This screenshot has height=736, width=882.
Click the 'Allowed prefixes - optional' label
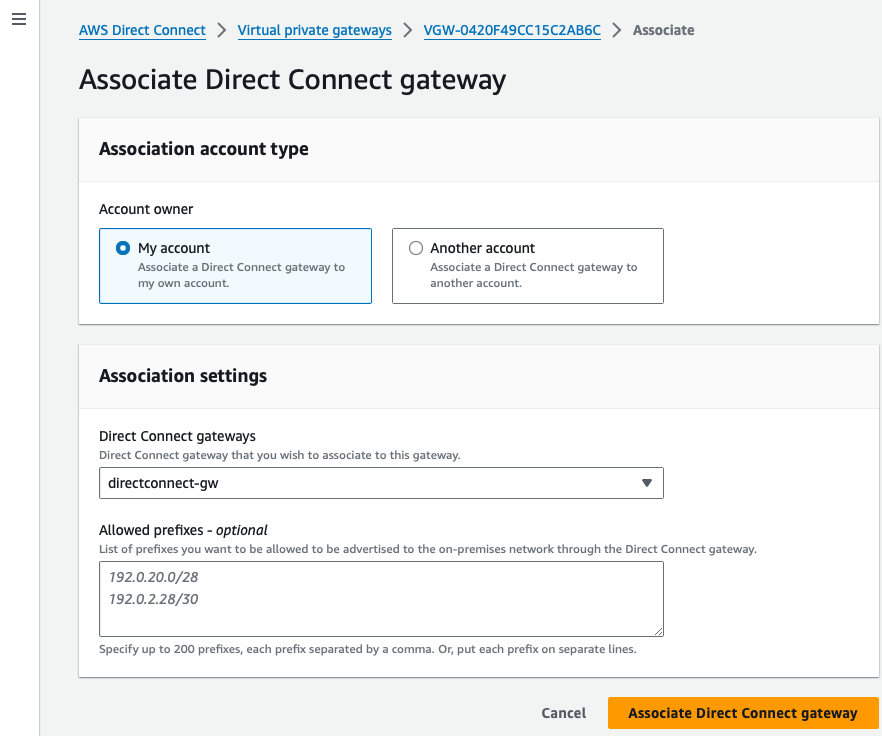point(183,530)
